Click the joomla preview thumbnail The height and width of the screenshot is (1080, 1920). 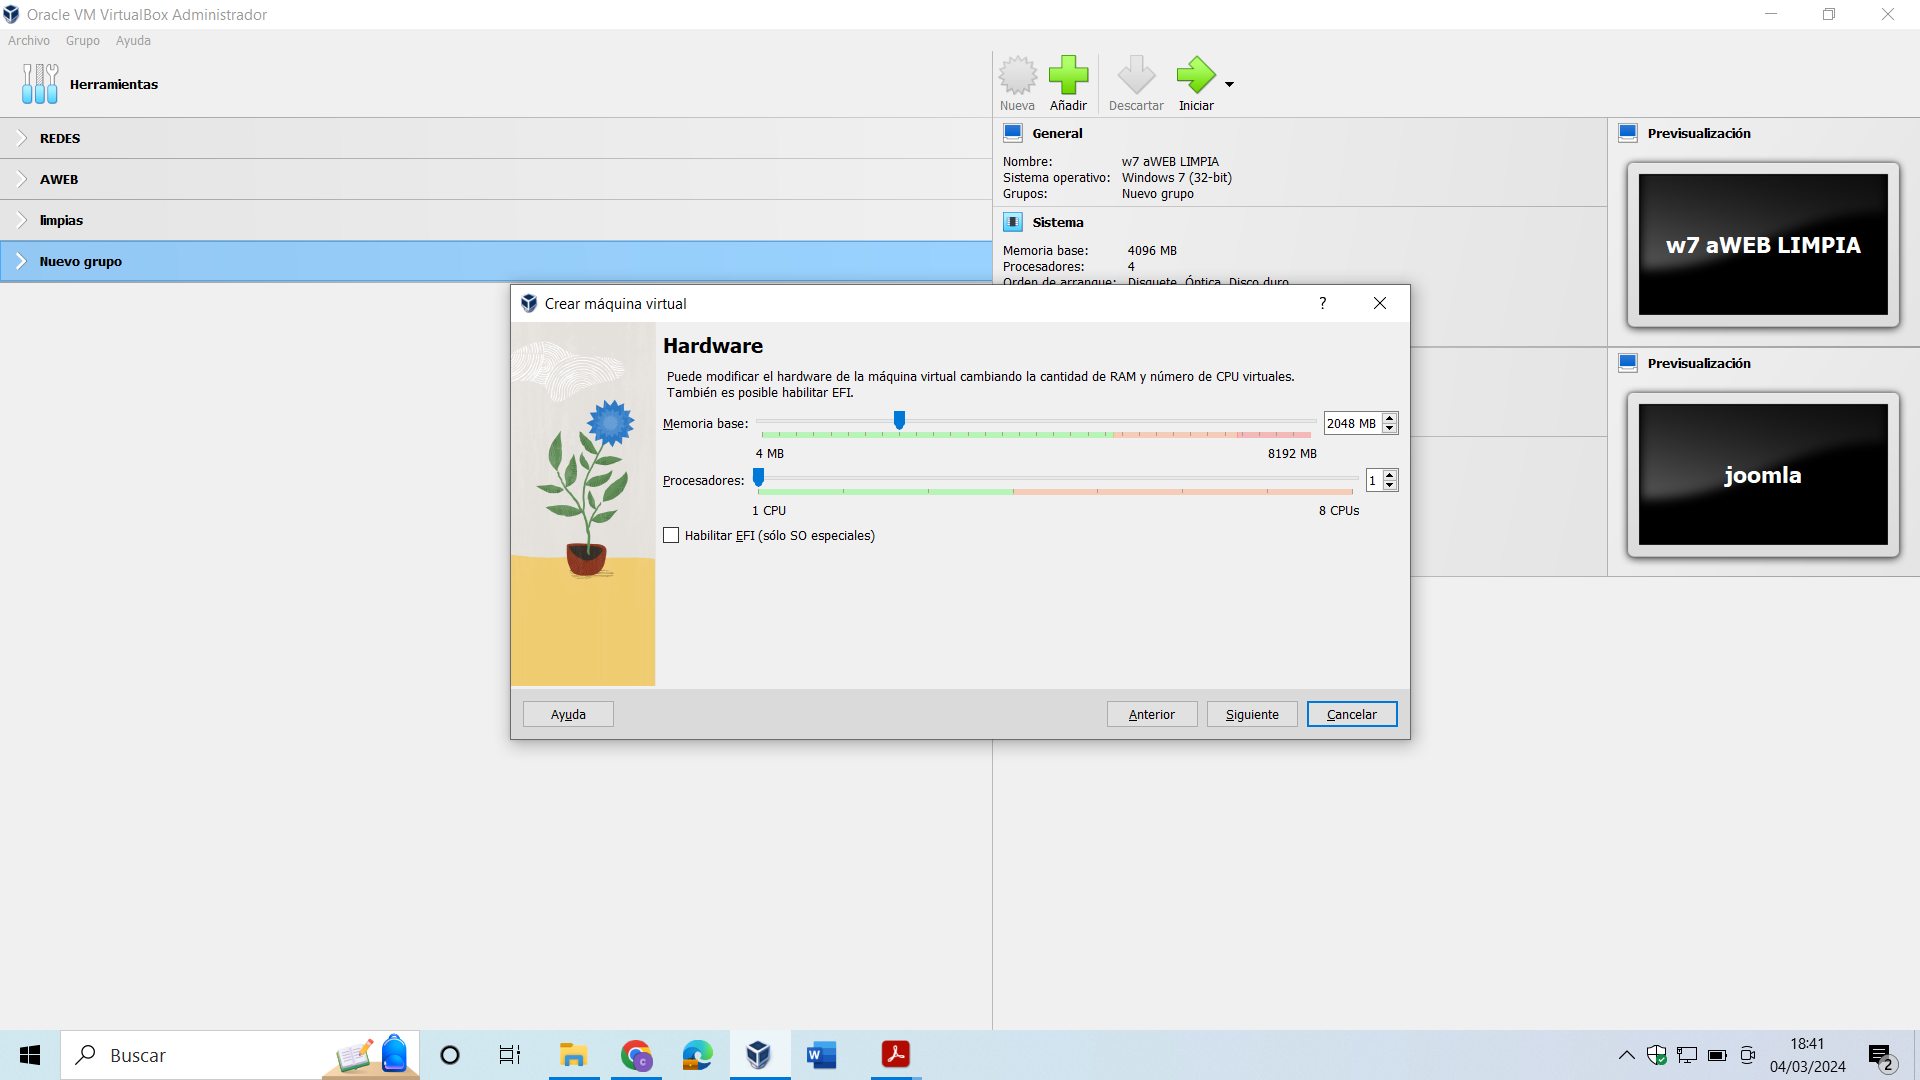coord(1762,475)
